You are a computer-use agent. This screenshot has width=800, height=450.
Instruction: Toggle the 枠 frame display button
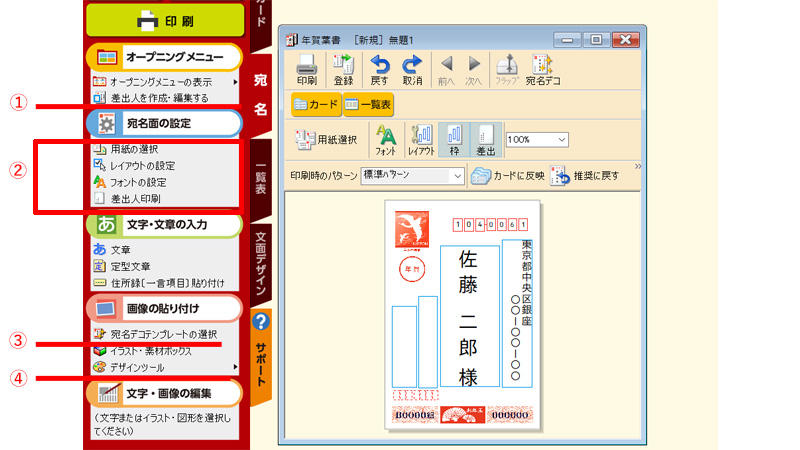pyautogui.click(x=454, y=140)
